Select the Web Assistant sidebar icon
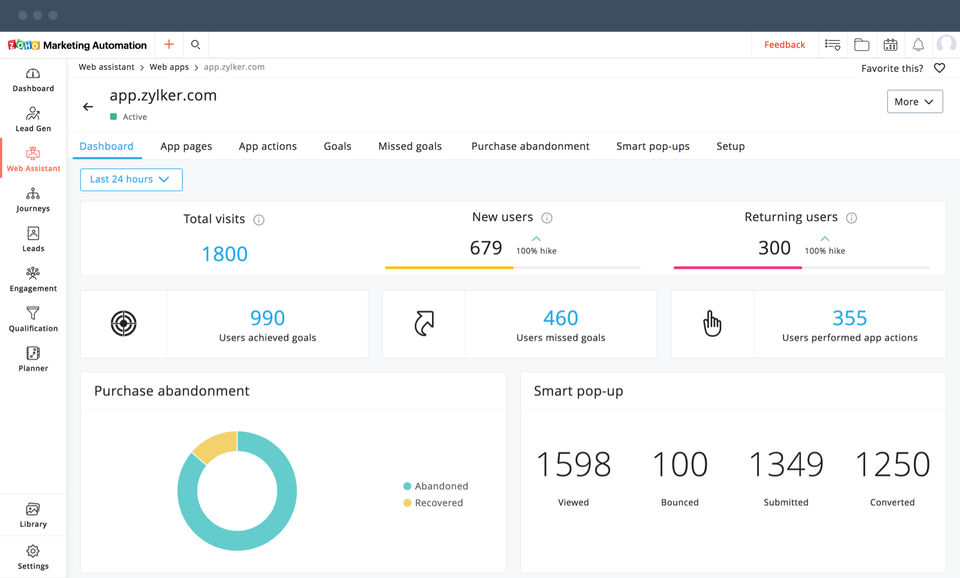 (33, 153)
